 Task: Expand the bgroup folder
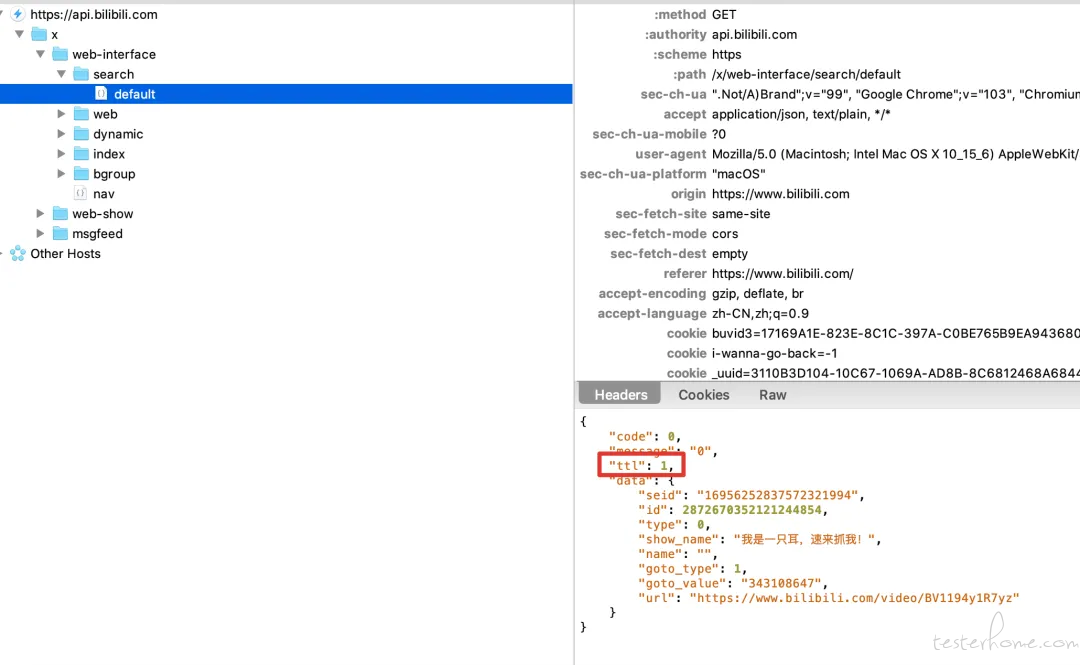point(61,174)
